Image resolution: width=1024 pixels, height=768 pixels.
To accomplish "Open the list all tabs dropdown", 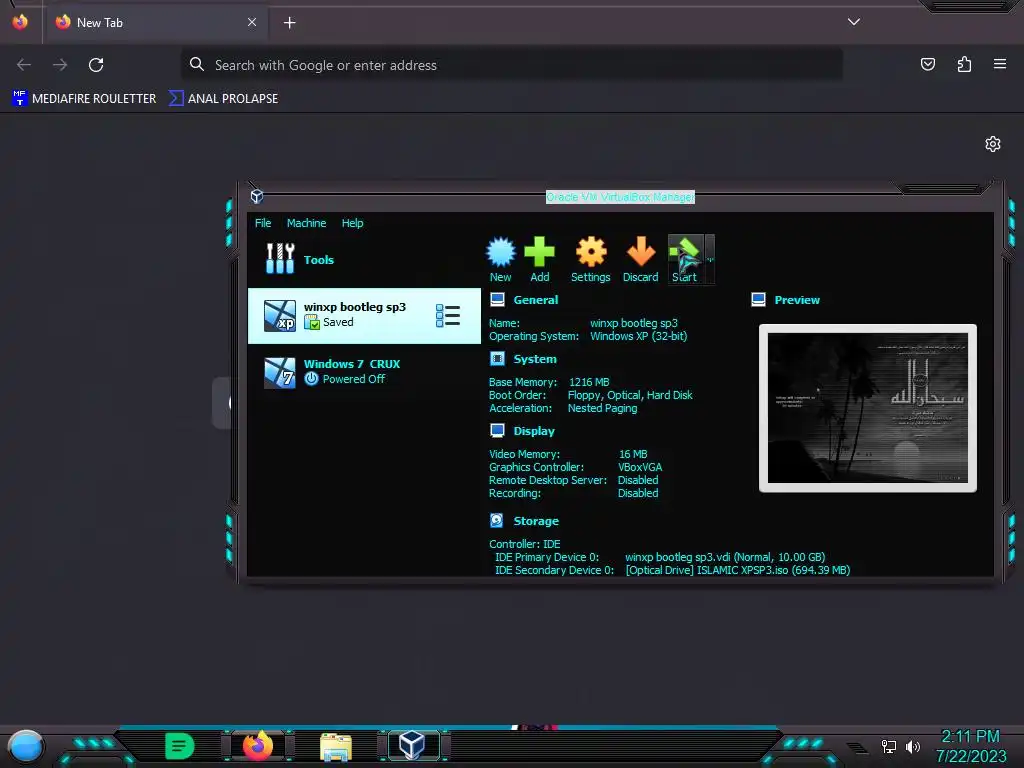I will (x=854, y=22).
